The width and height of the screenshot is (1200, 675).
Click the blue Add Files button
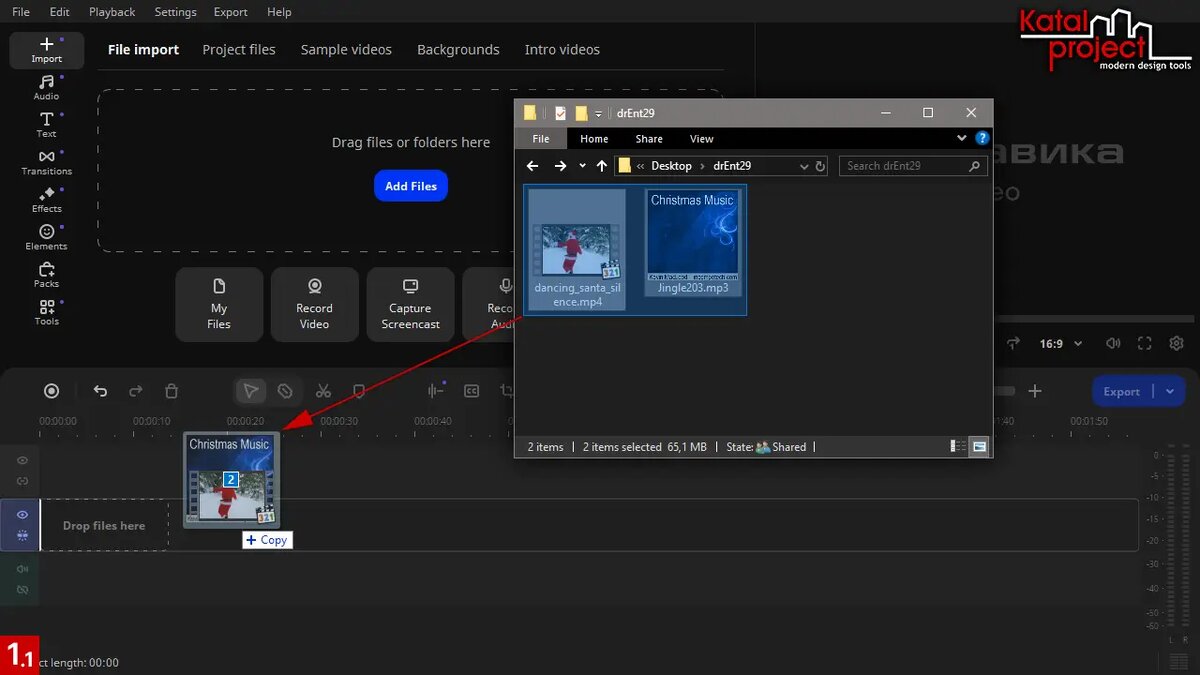click(x=411, y=186)
